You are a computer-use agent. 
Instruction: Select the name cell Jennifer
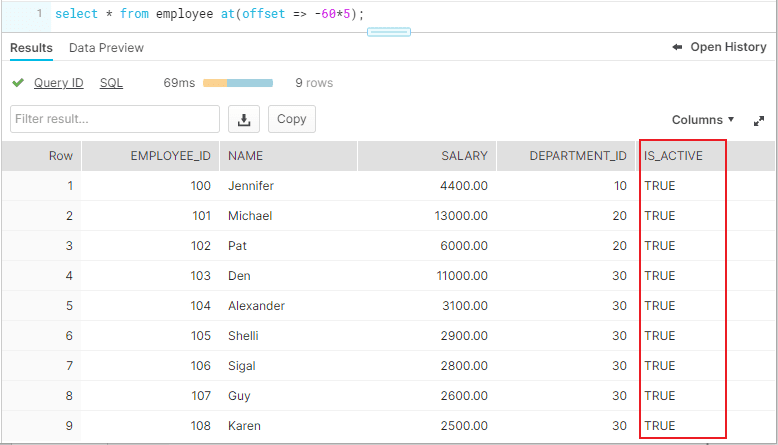(x=251, y=186)
